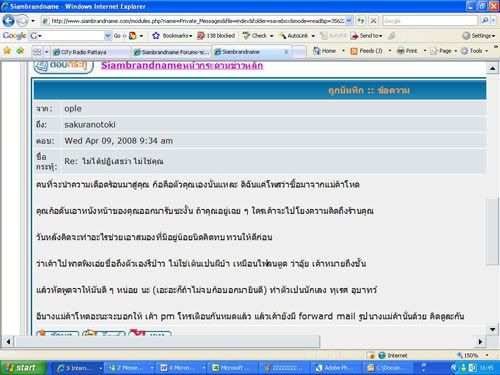Open the pink Siambrandname forum index link
500x375 pixels.
182,65
